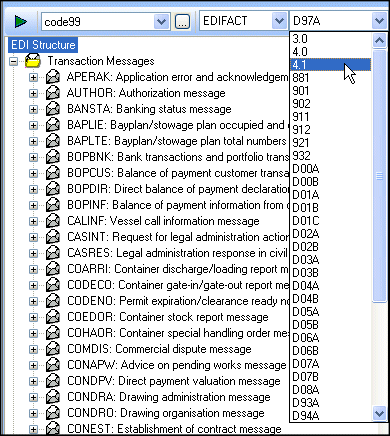Image resolution: width=390 pixels, height=436 pixels.
Task: Click the envelope icon for BAPLTE
Action: [53, 141]
